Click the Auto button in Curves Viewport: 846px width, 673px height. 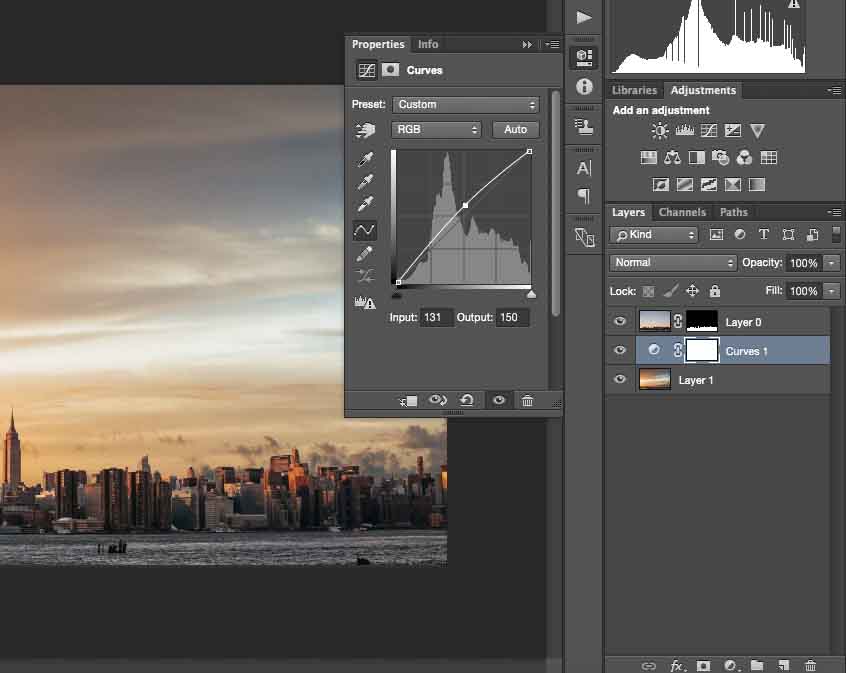(x=515, y=130)
